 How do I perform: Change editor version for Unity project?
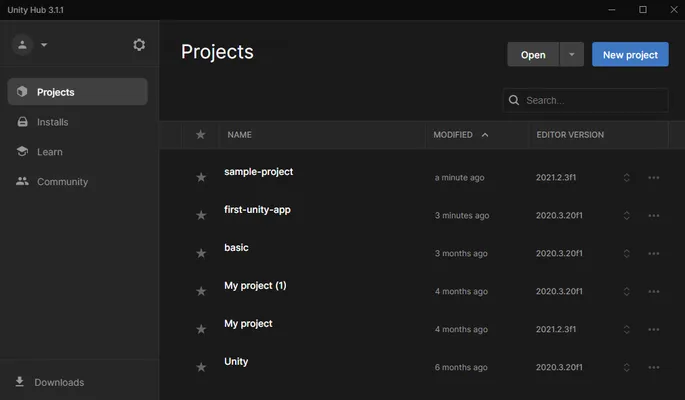coord(626,367)
